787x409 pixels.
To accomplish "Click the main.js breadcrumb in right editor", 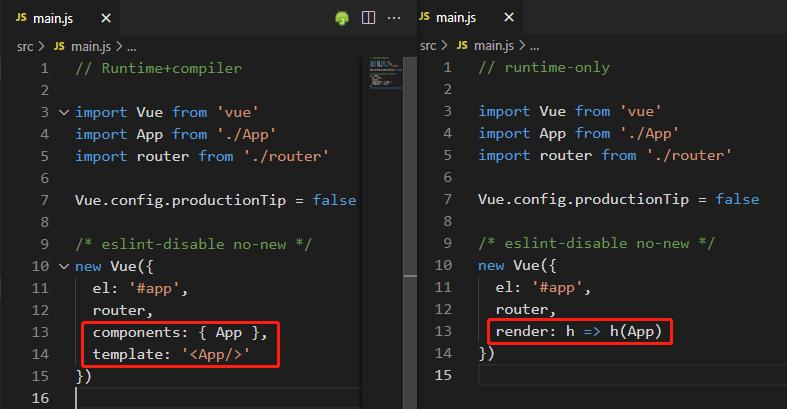I will [x=493, y=46].
